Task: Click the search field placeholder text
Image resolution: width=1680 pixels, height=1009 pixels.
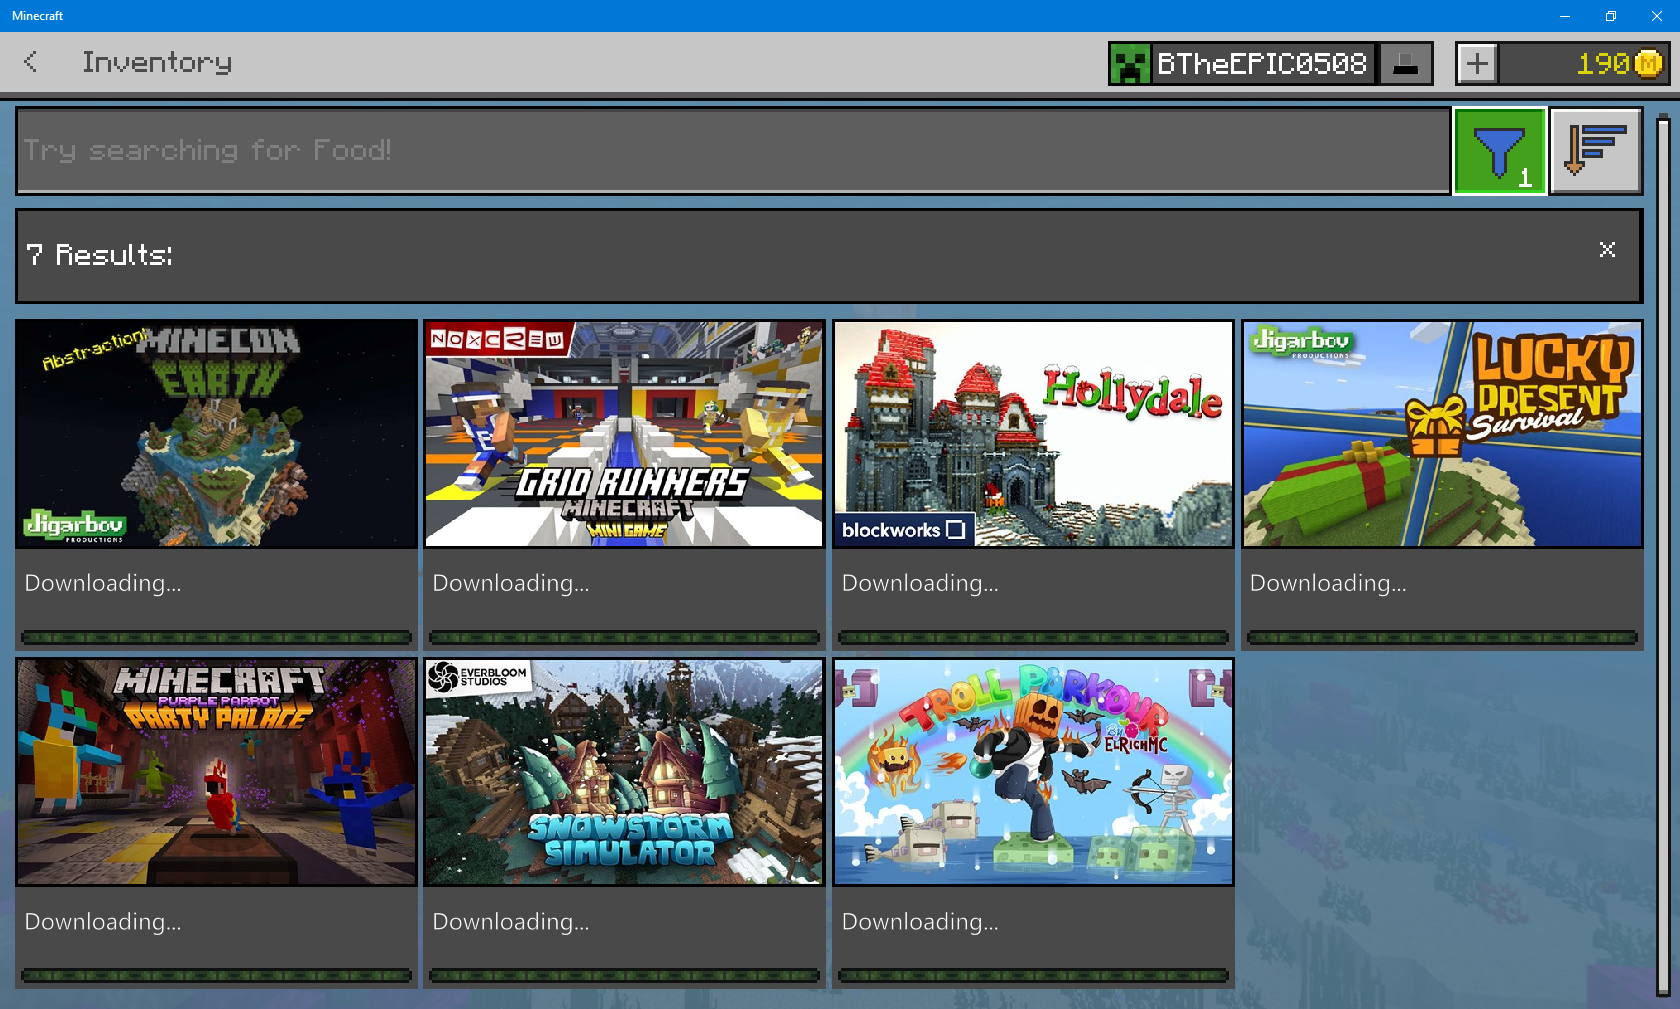Action: point(208,151)
